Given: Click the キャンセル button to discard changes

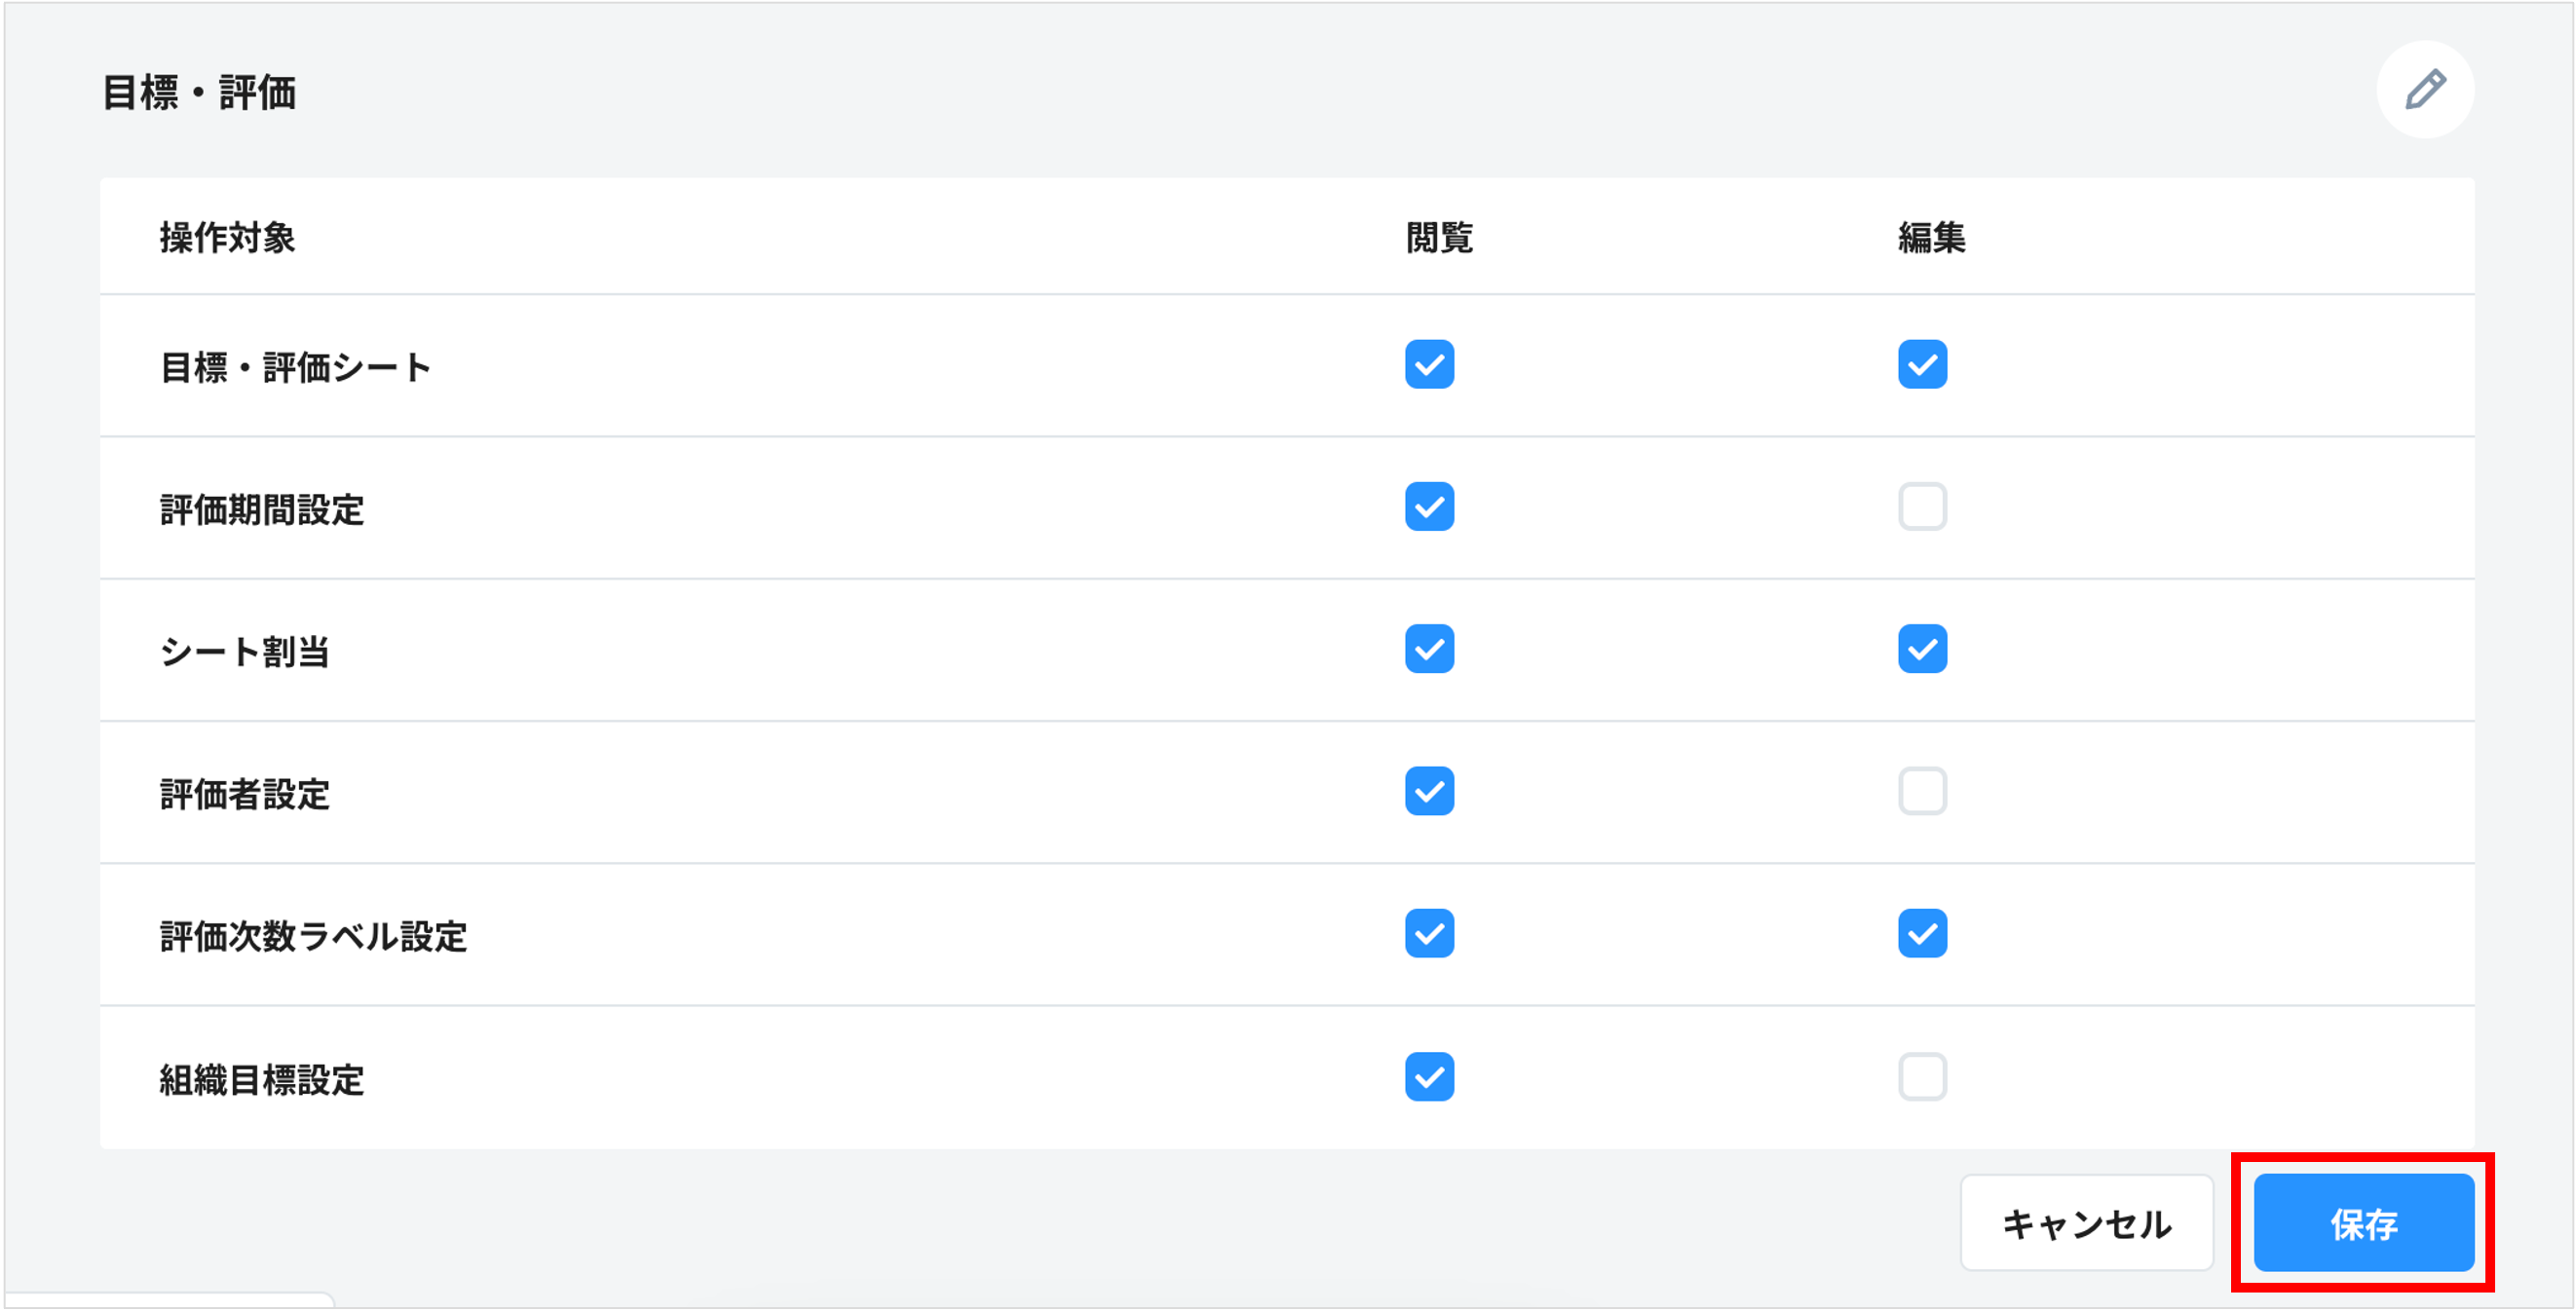Looking at the screenshot, I should click(2086, 1222).
